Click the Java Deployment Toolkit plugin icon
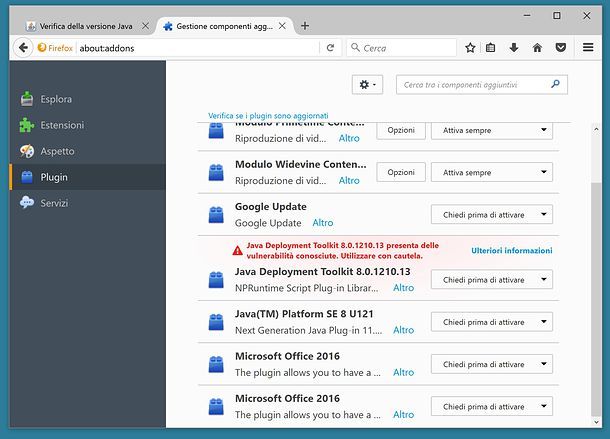Viewport: 610px width, 439px height. click(x=216, y=280)
